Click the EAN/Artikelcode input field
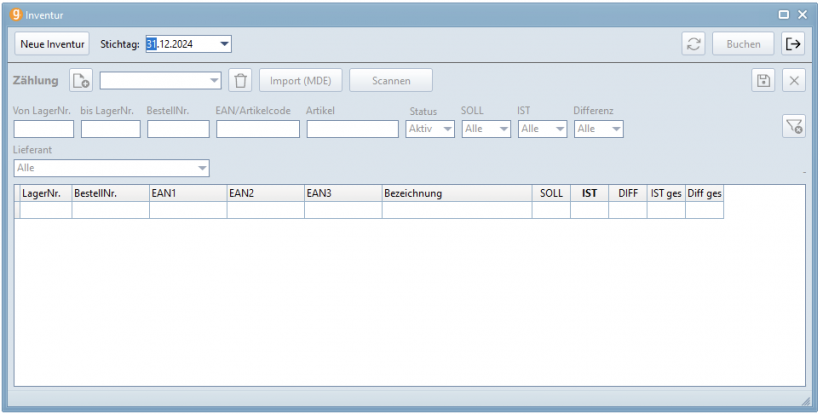 257,129
